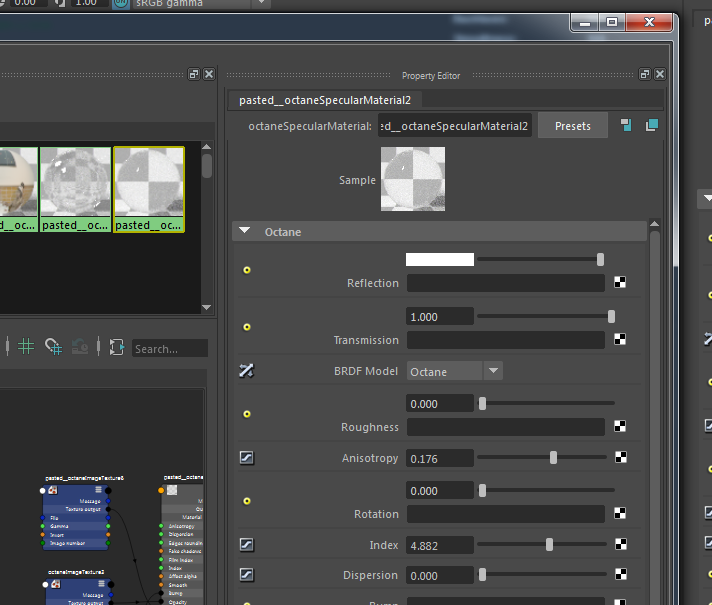
Task: Click the Gamma row on pasted__octaneImageTexture8 node
Action: [75, 526]
